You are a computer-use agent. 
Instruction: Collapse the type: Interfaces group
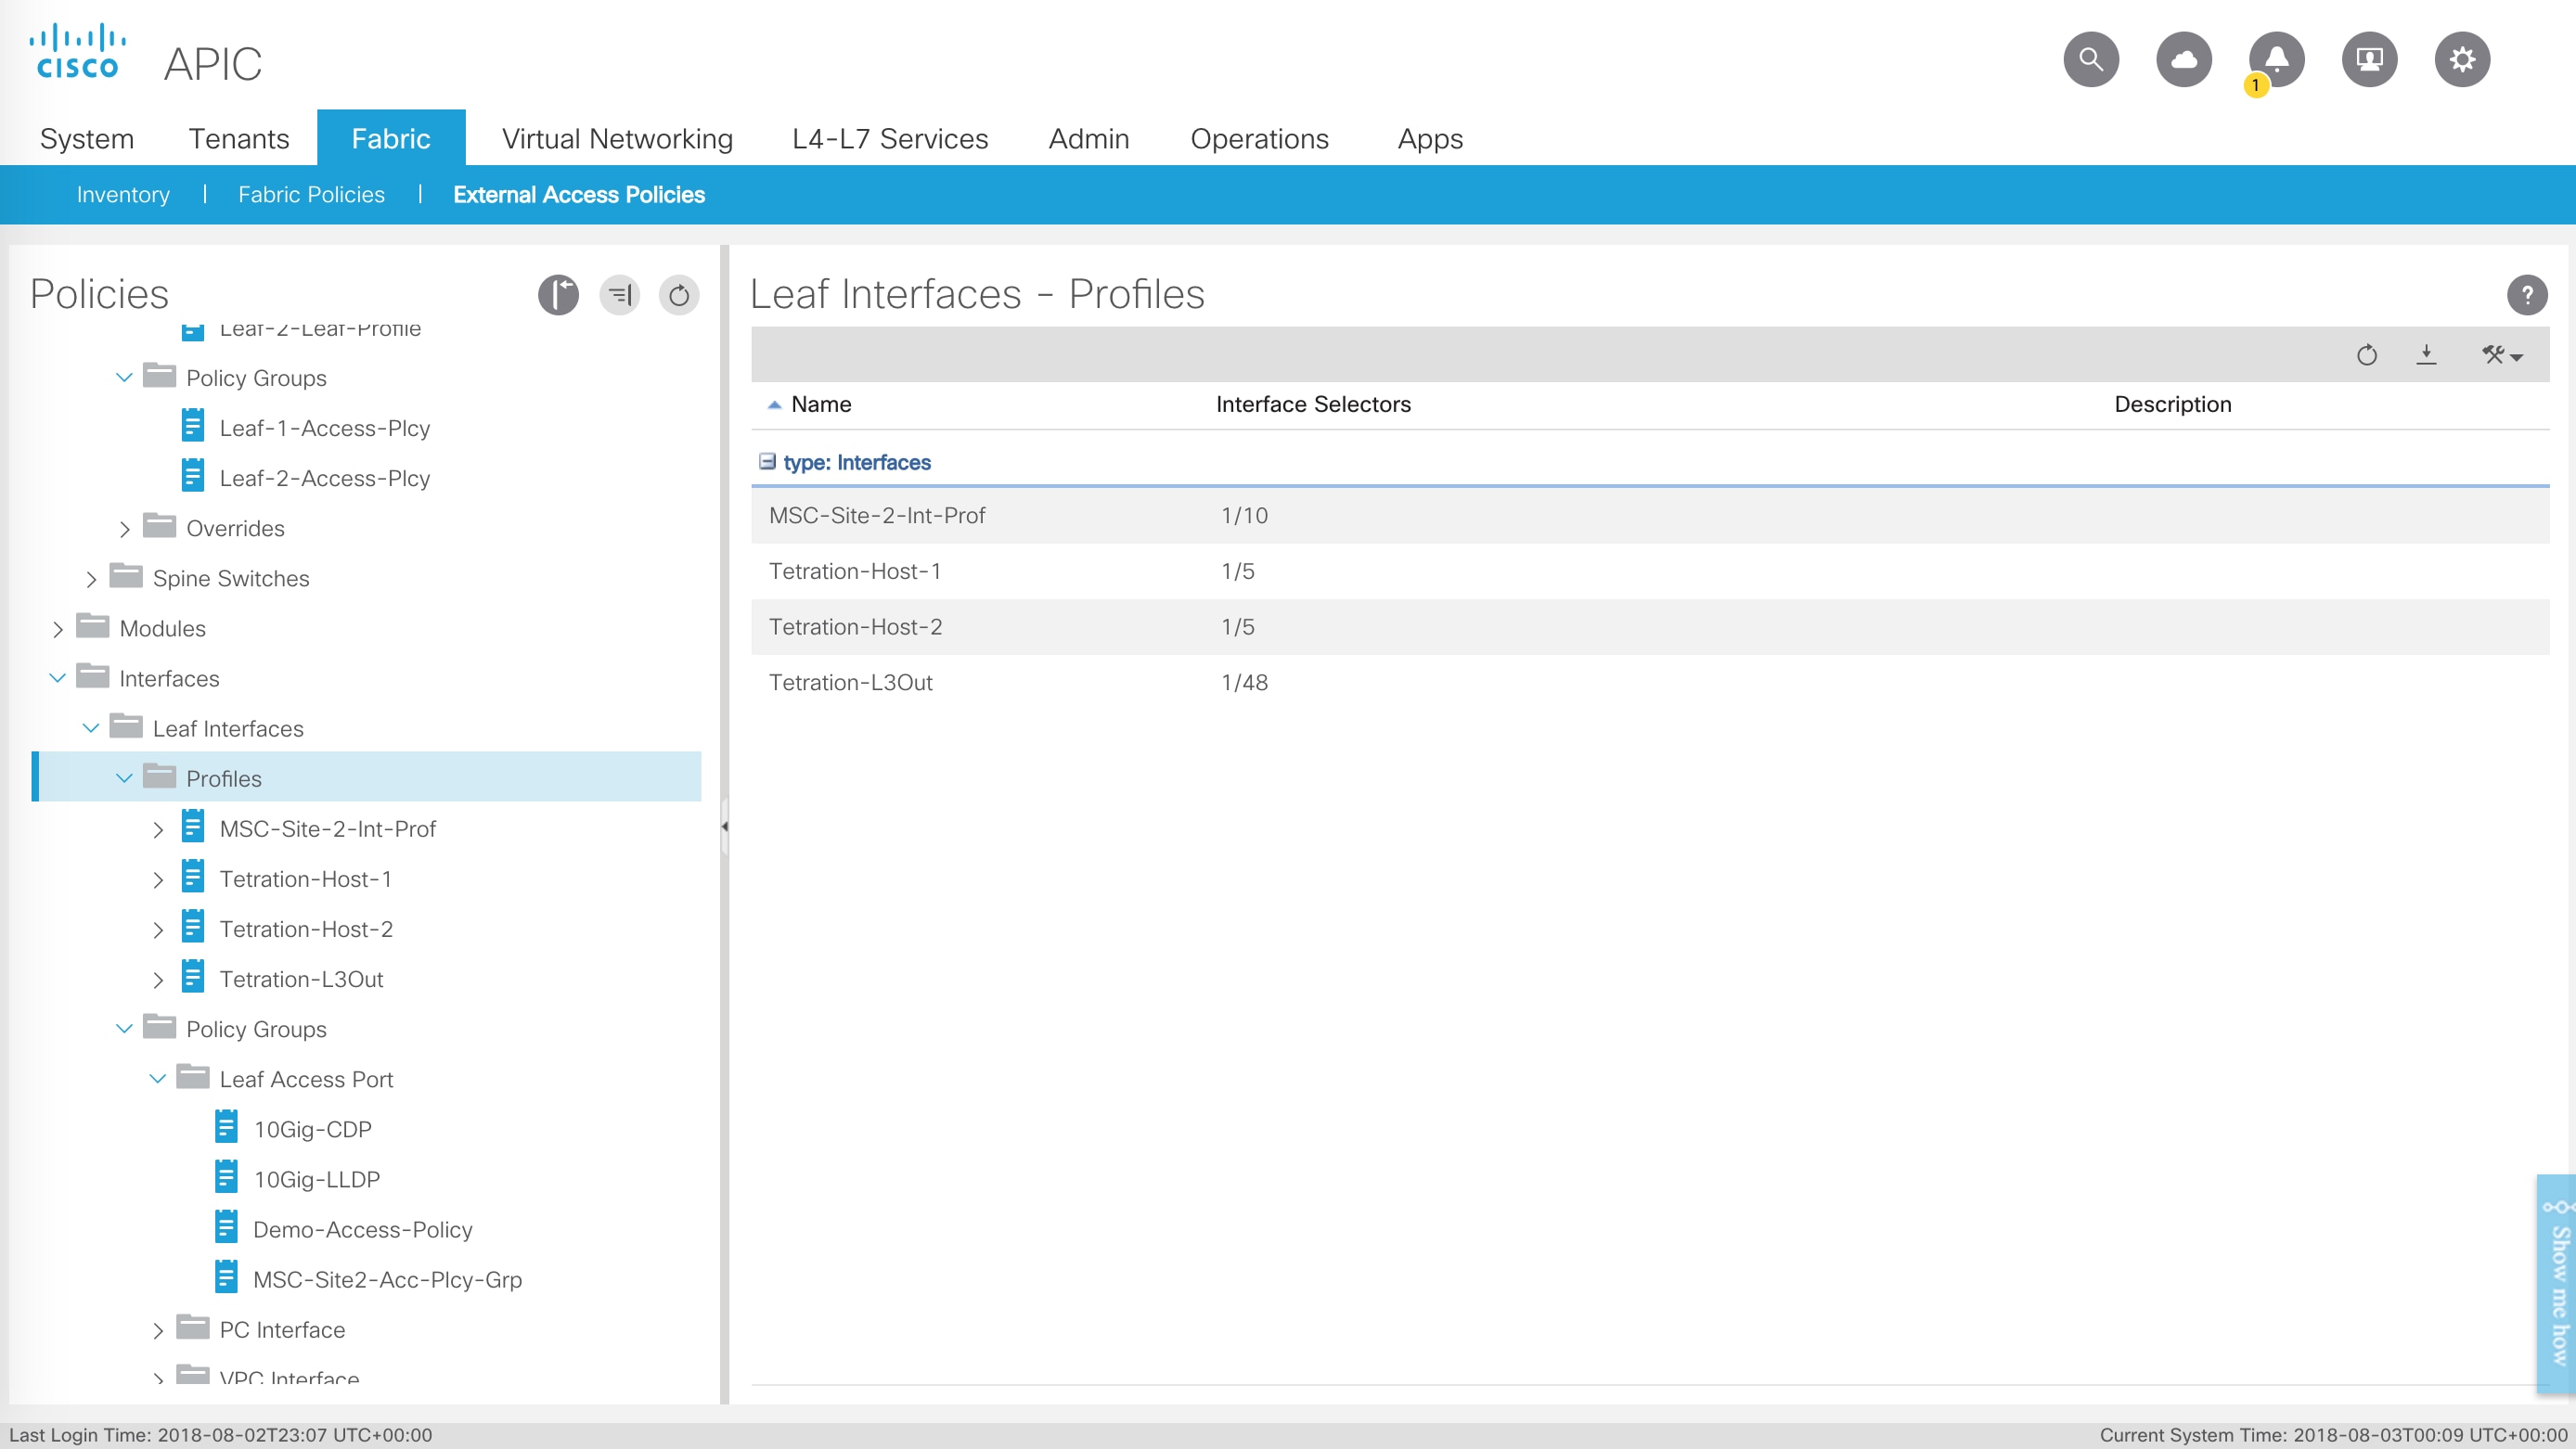767,462
